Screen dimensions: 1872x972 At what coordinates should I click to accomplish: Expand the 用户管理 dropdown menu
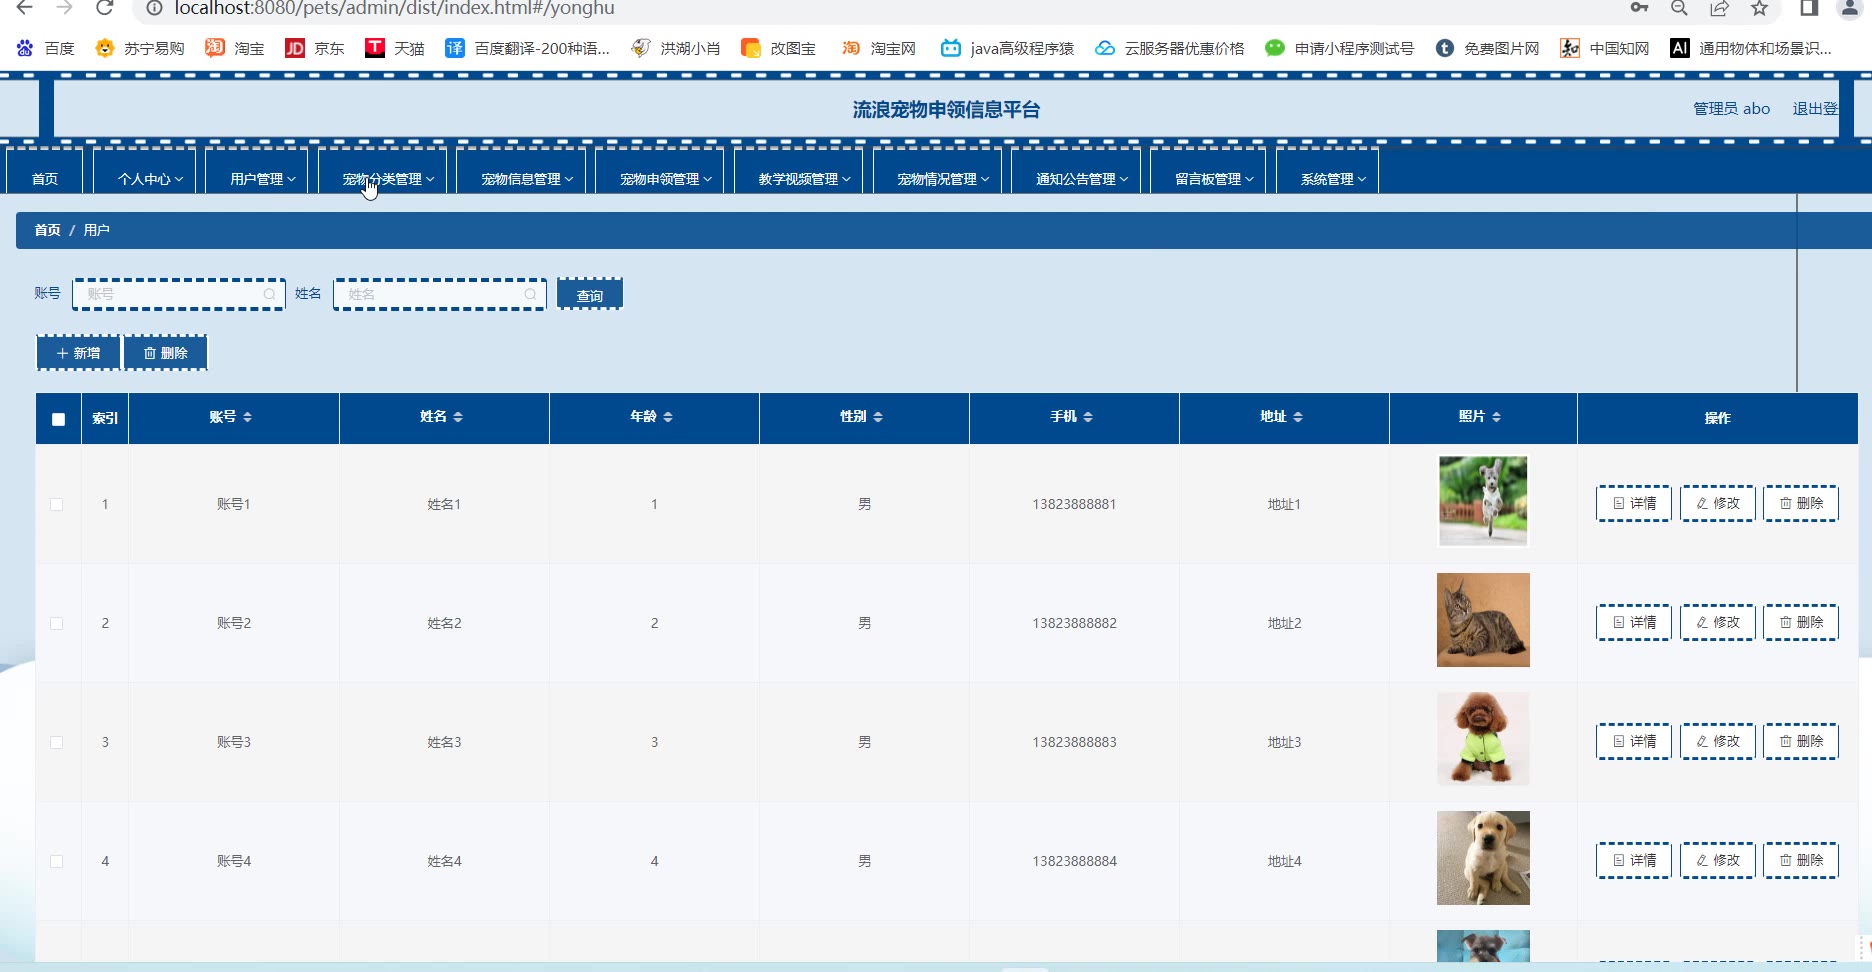[x=263, y=179]
